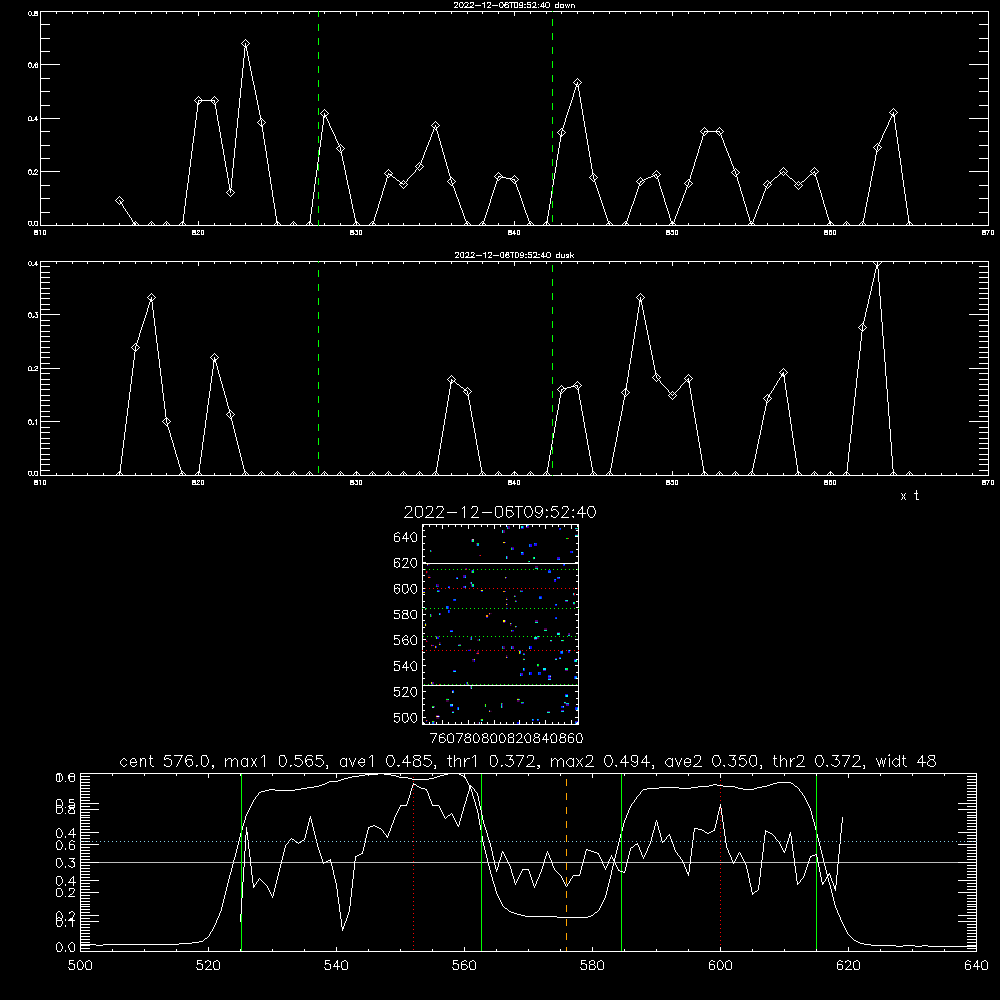The width and height of the screenshot is (1000, 1000).
Task: Click "620" on the bottom plot x-axis
Action: (x=849, y=966)
